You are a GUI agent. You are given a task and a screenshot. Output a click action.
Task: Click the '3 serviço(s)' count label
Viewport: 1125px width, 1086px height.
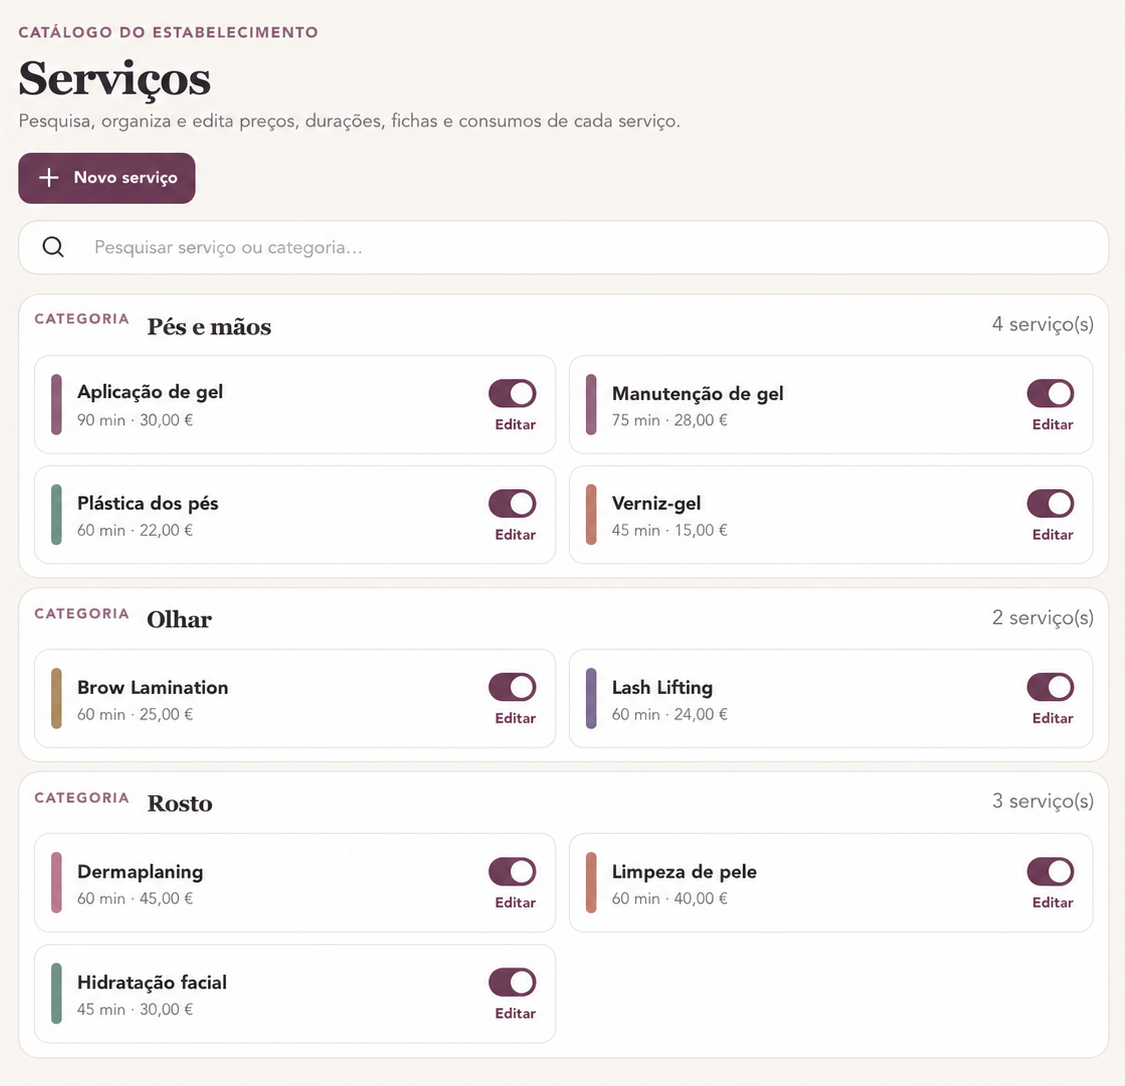(x=1043, y=801)
